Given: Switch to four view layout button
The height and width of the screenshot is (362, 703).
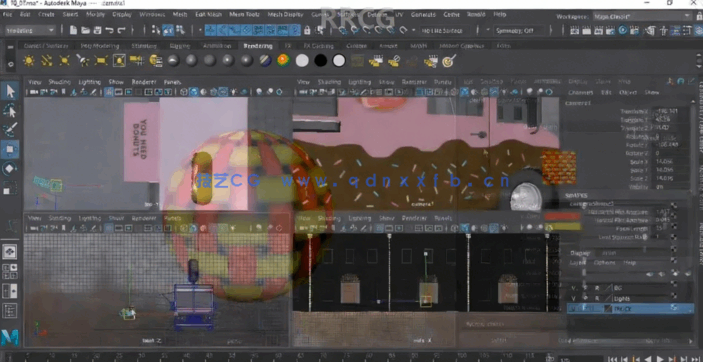Looking at the screenshot, I should click(10, 271).
